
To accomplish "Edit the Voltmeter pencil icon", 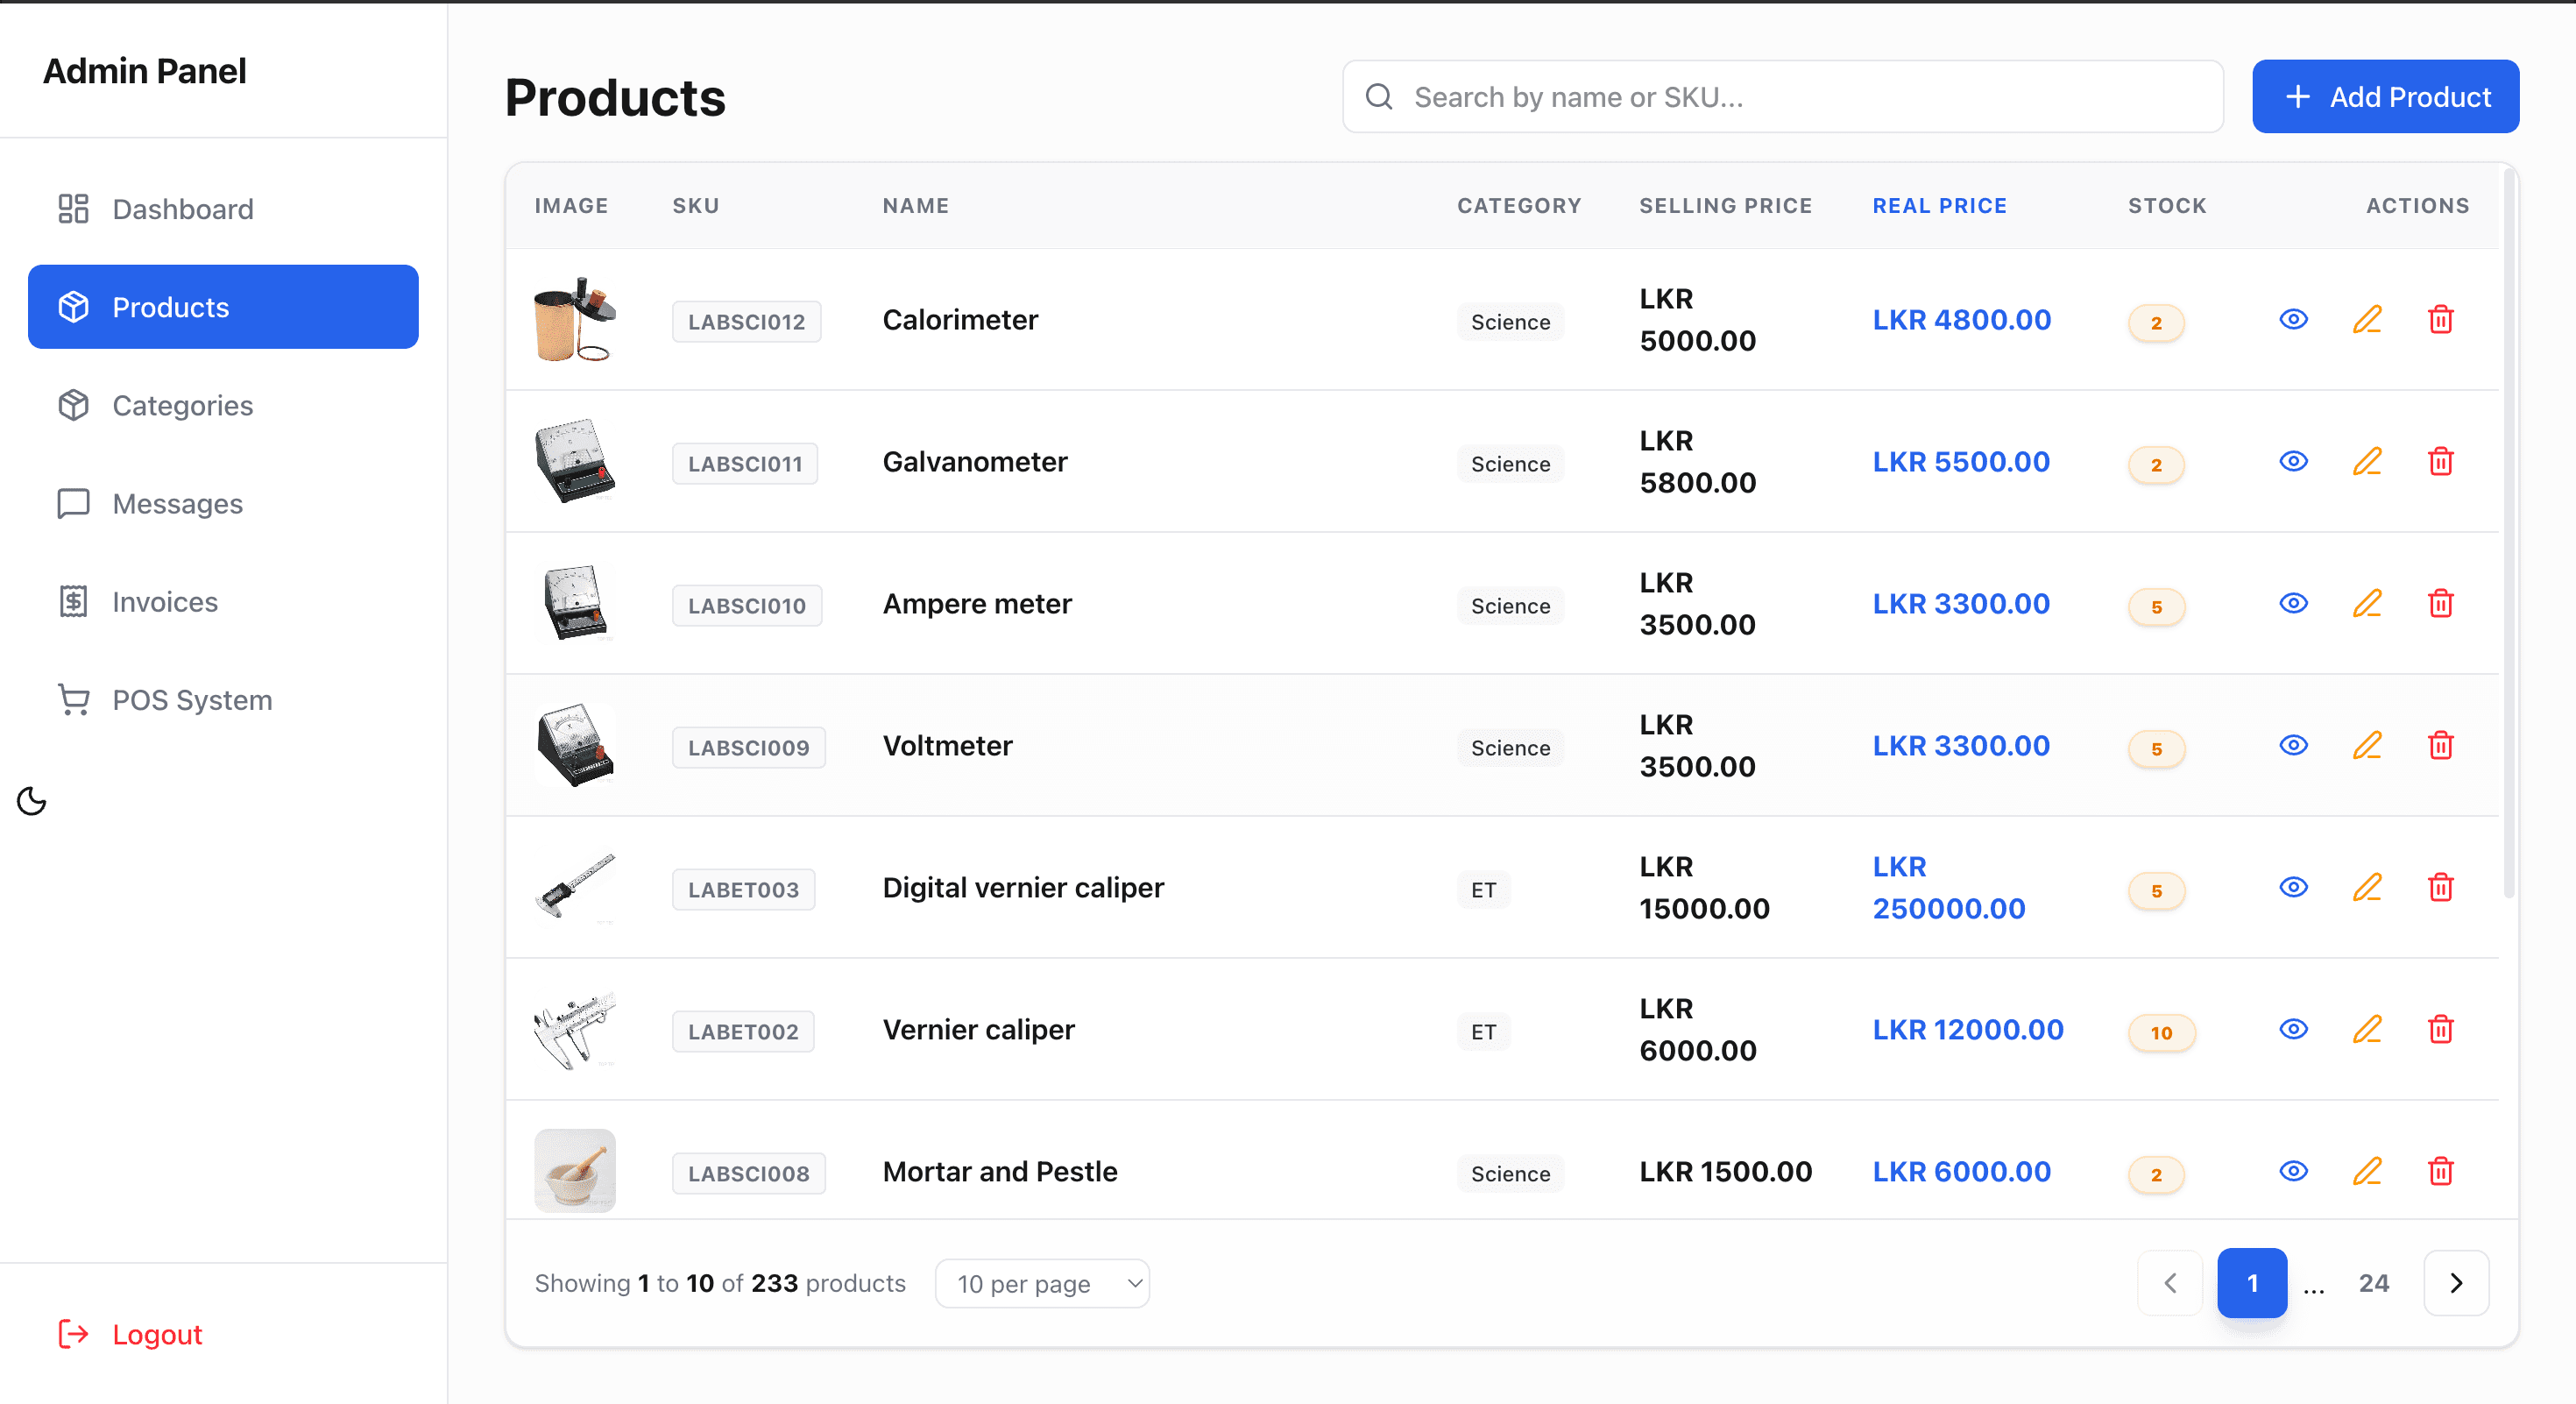I will tap(2367, 745).
